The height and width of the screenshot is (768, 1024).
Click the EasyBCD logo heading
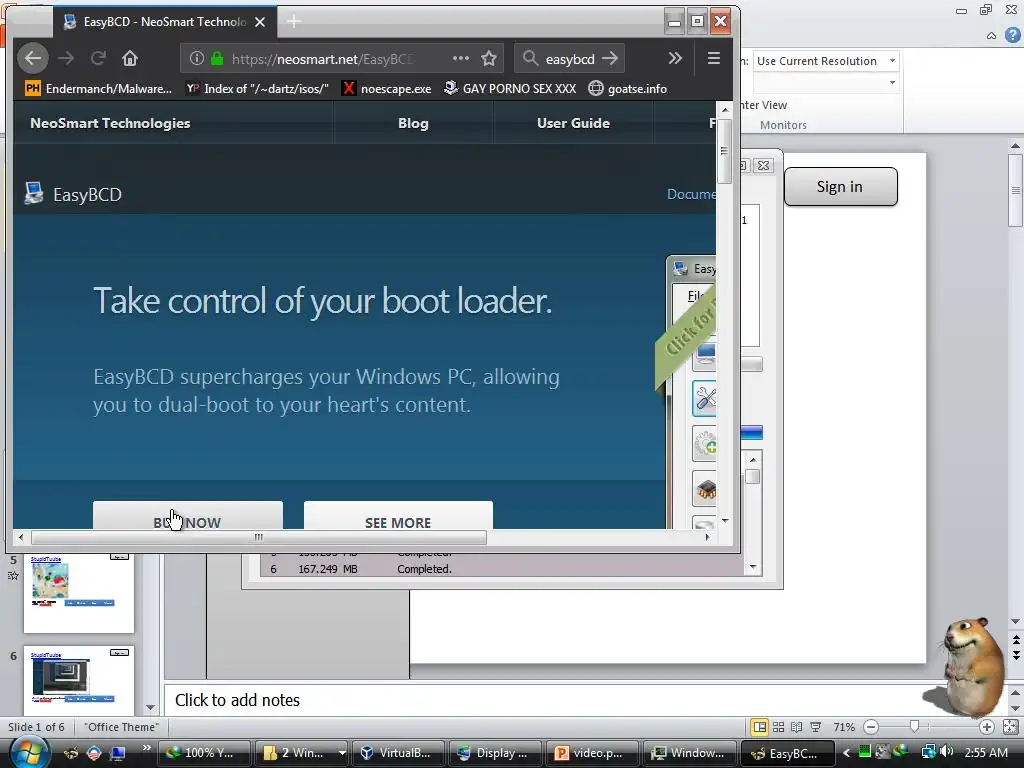click(x=73, y=194)
